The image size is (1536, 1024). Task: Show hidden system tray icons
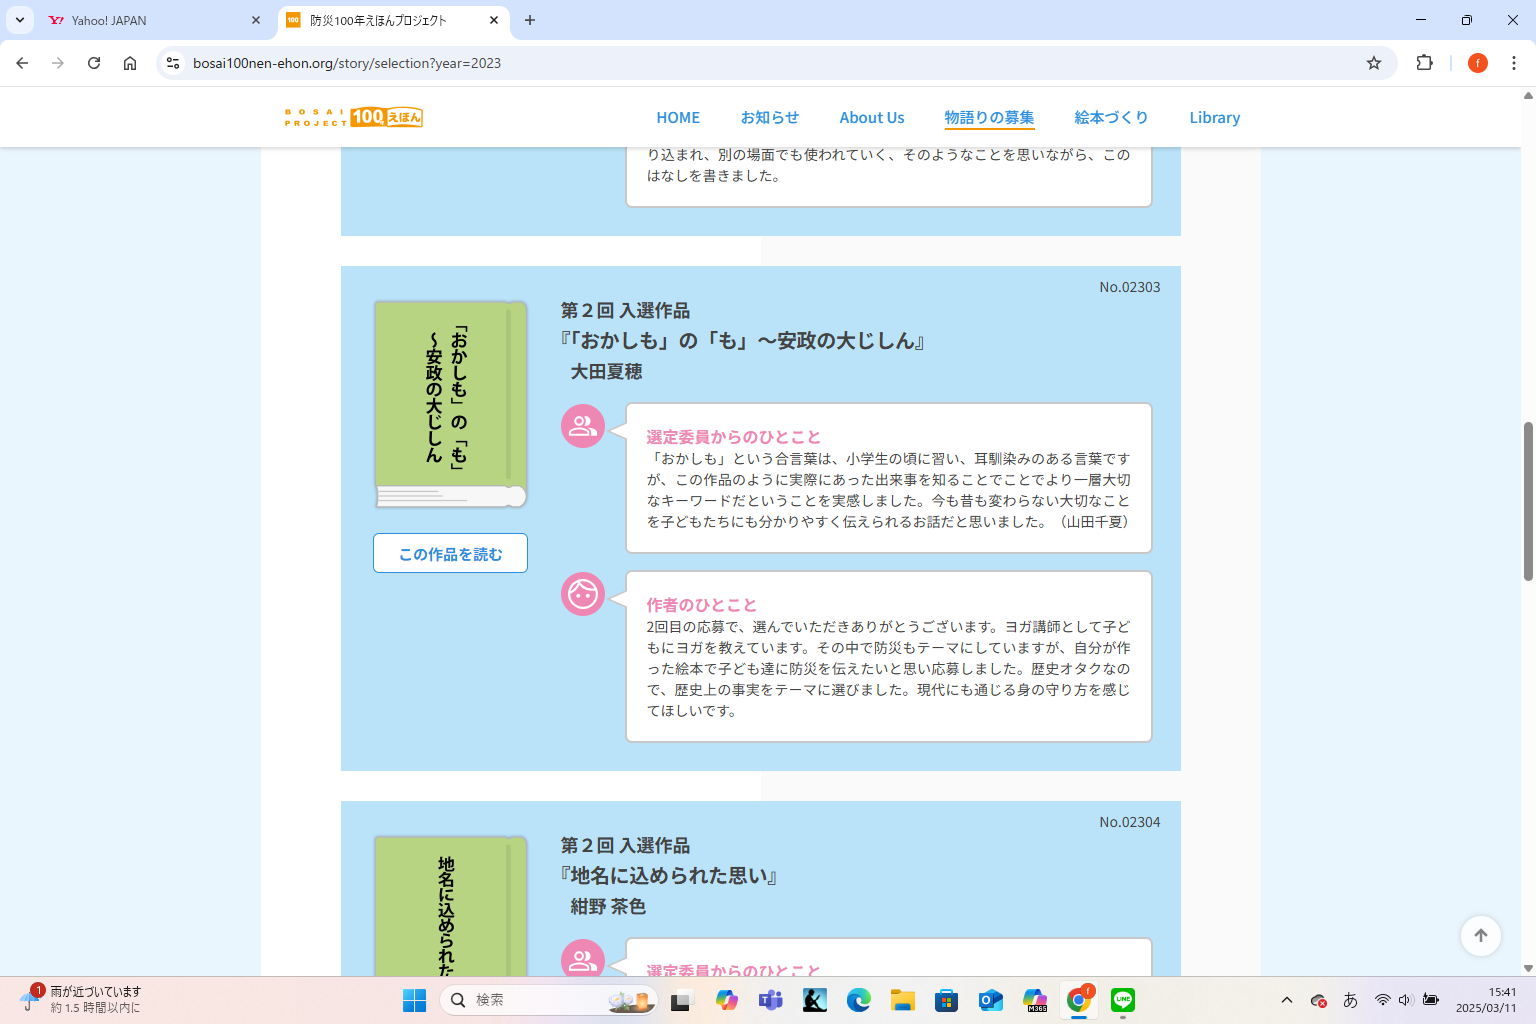pyautogui.click(x=1287, y=1000)
